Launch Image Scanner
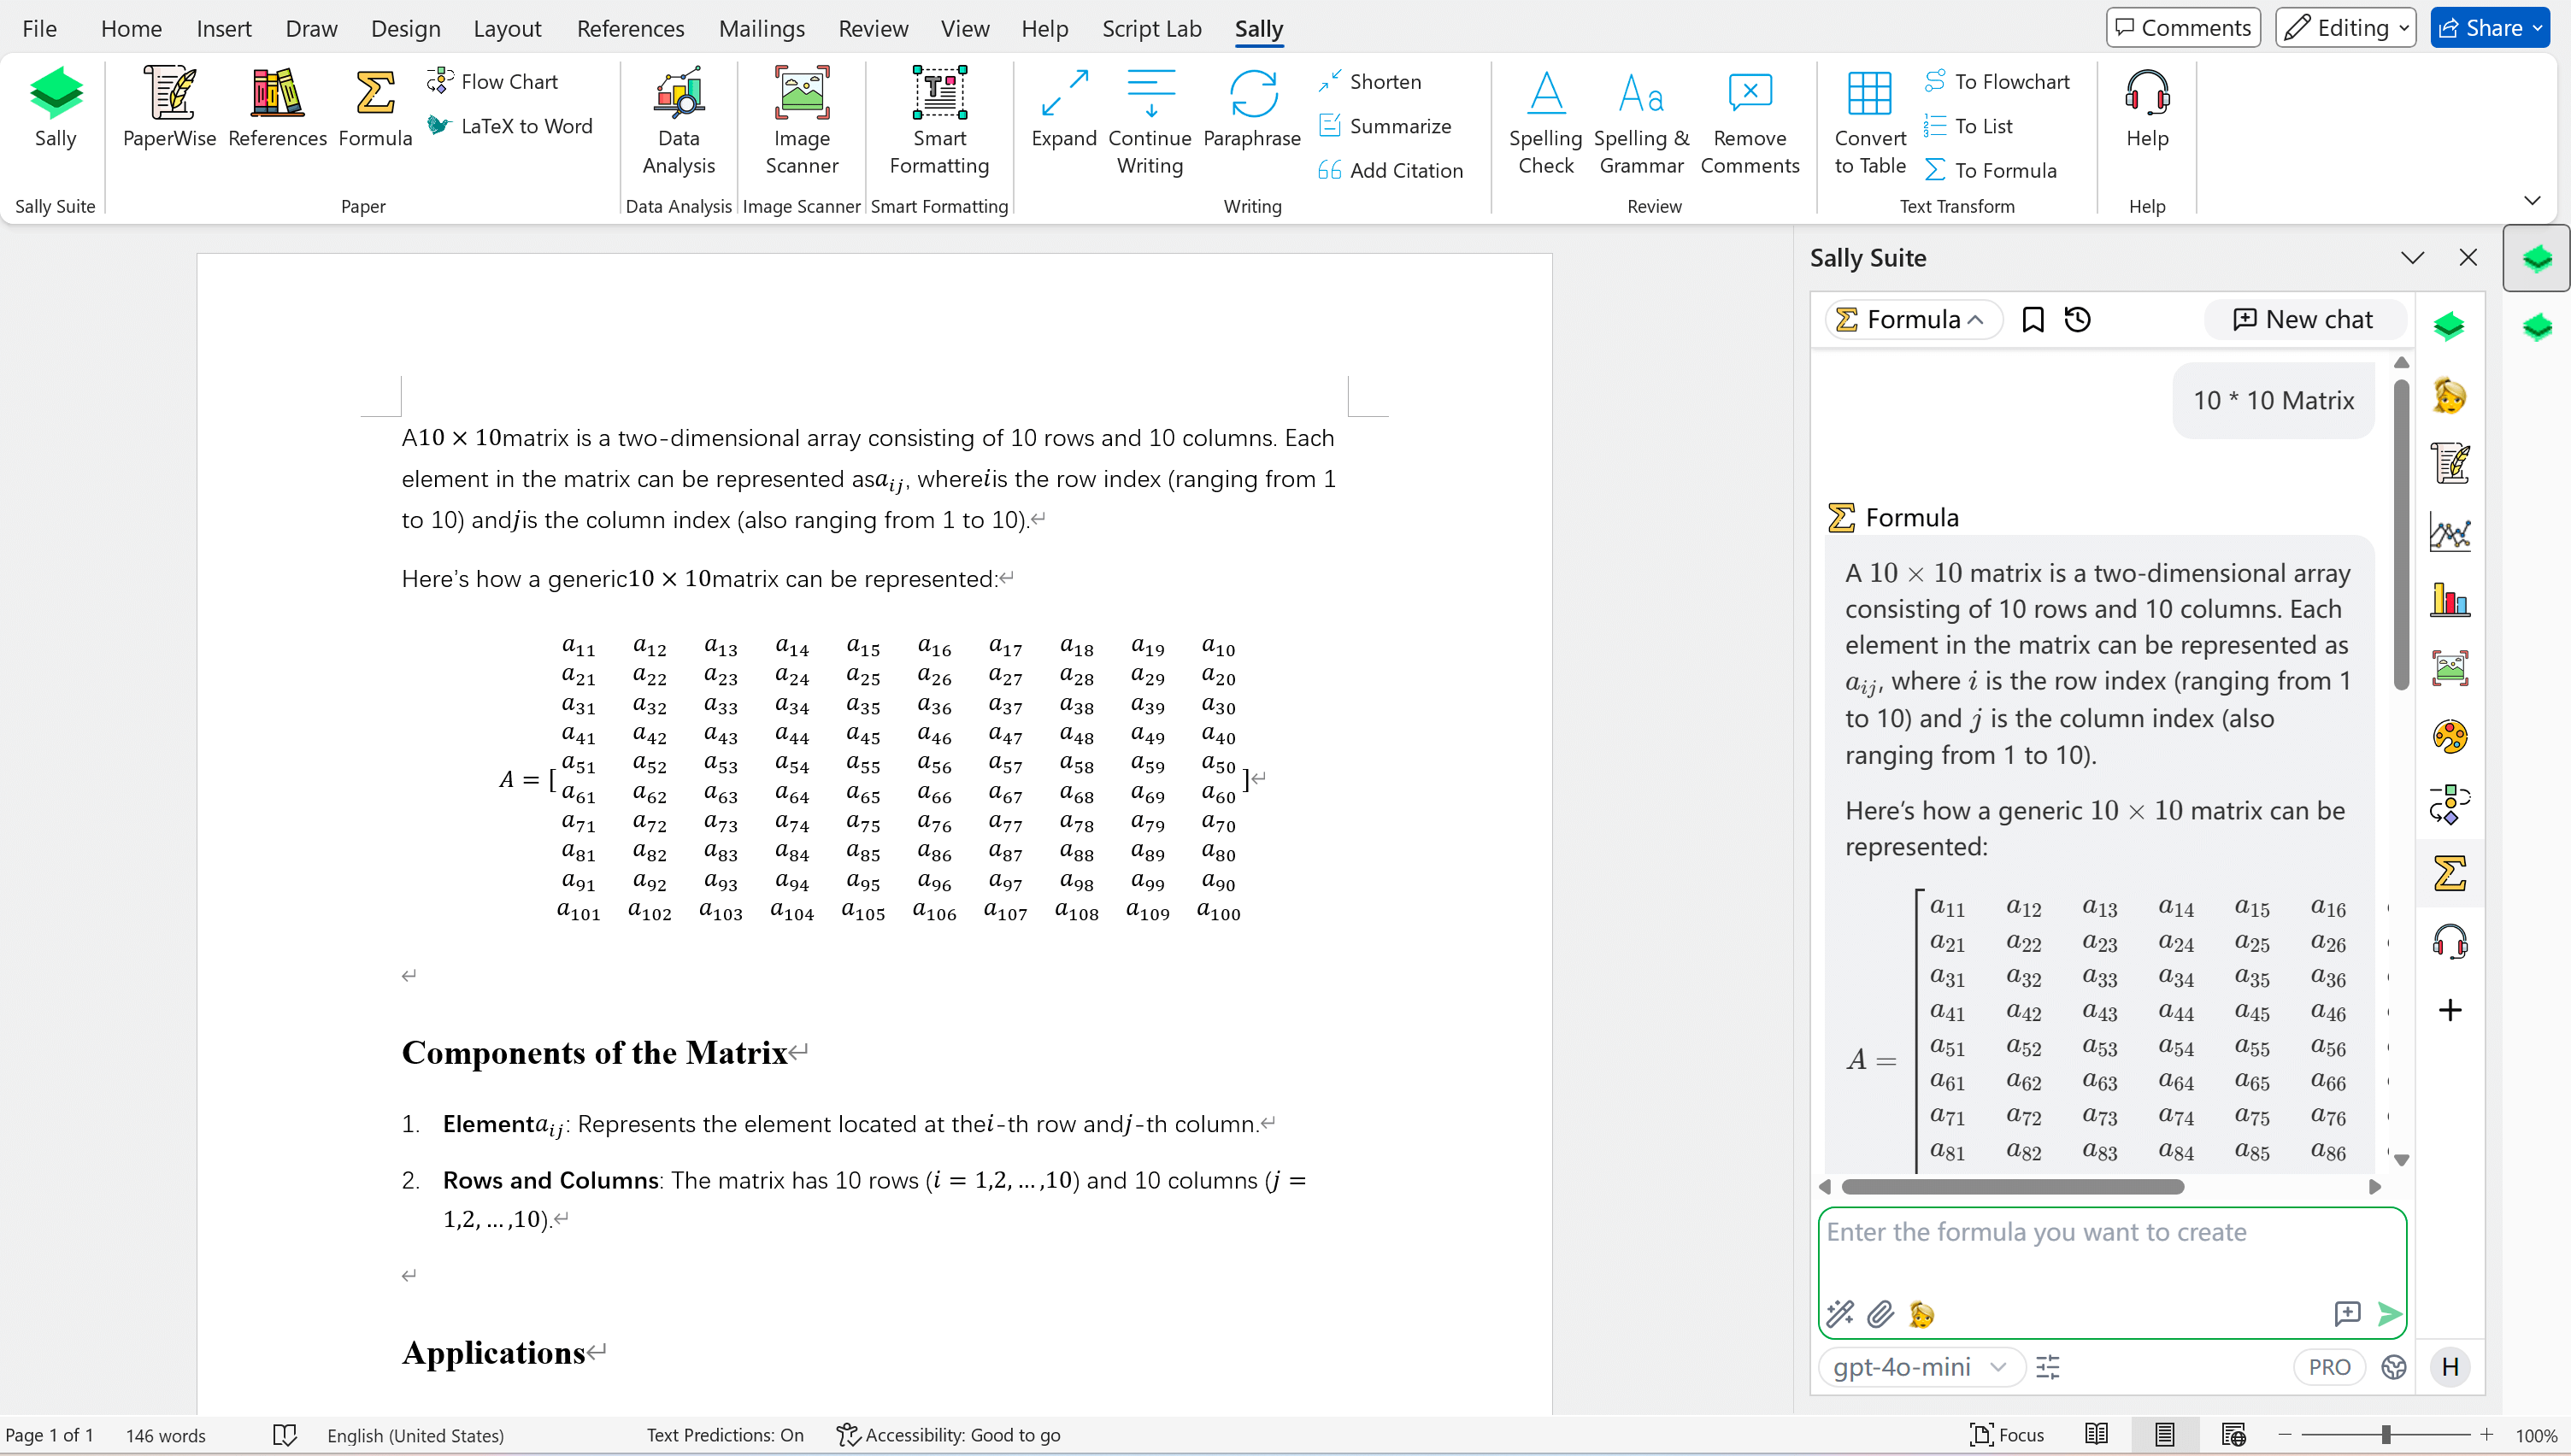The height and width of the screenshot is (1456, 2571). click(802, 122)
